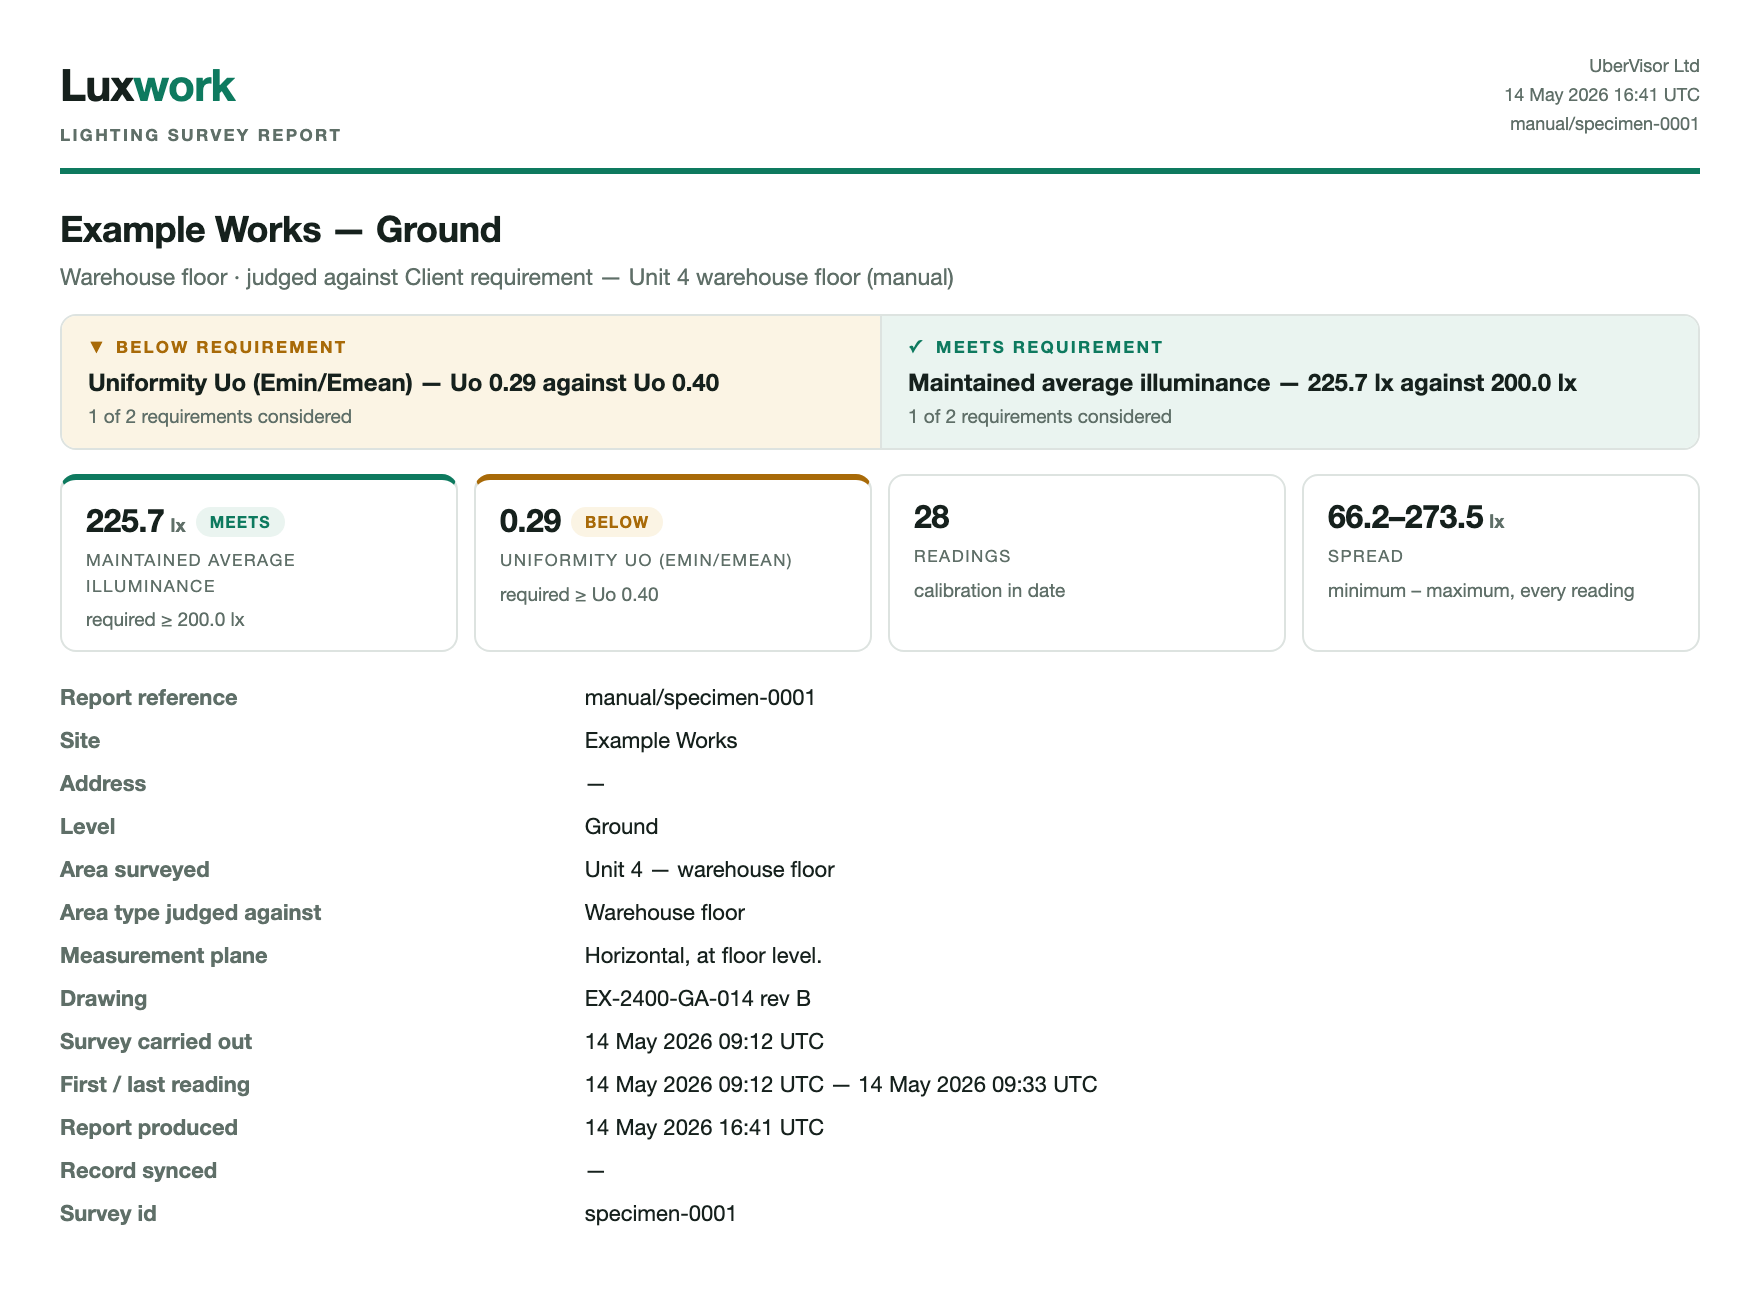Screen dimensions: 1760x1295
Task: Click the drawing number EX-2400-GA-014 rev B
Action: pyautogui.click(x=698, y=999)
